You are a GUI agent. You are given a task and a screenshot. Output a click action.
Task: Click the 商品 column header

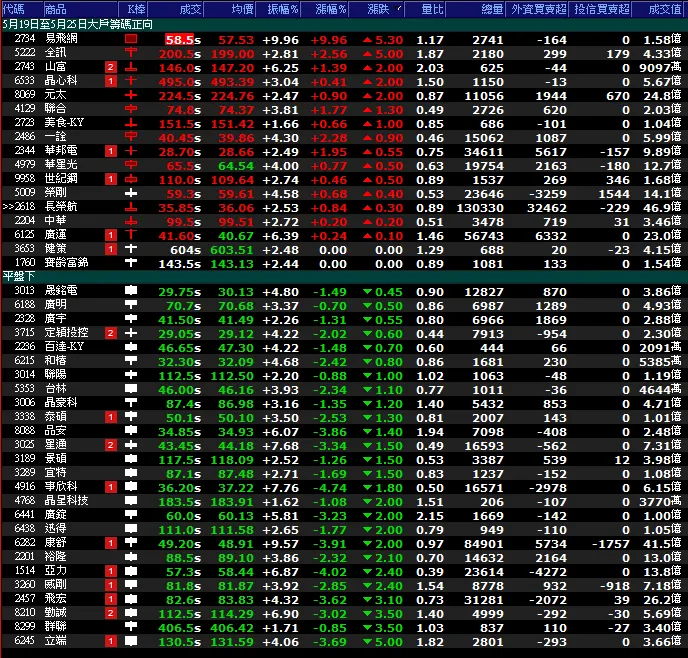point(80,9)
